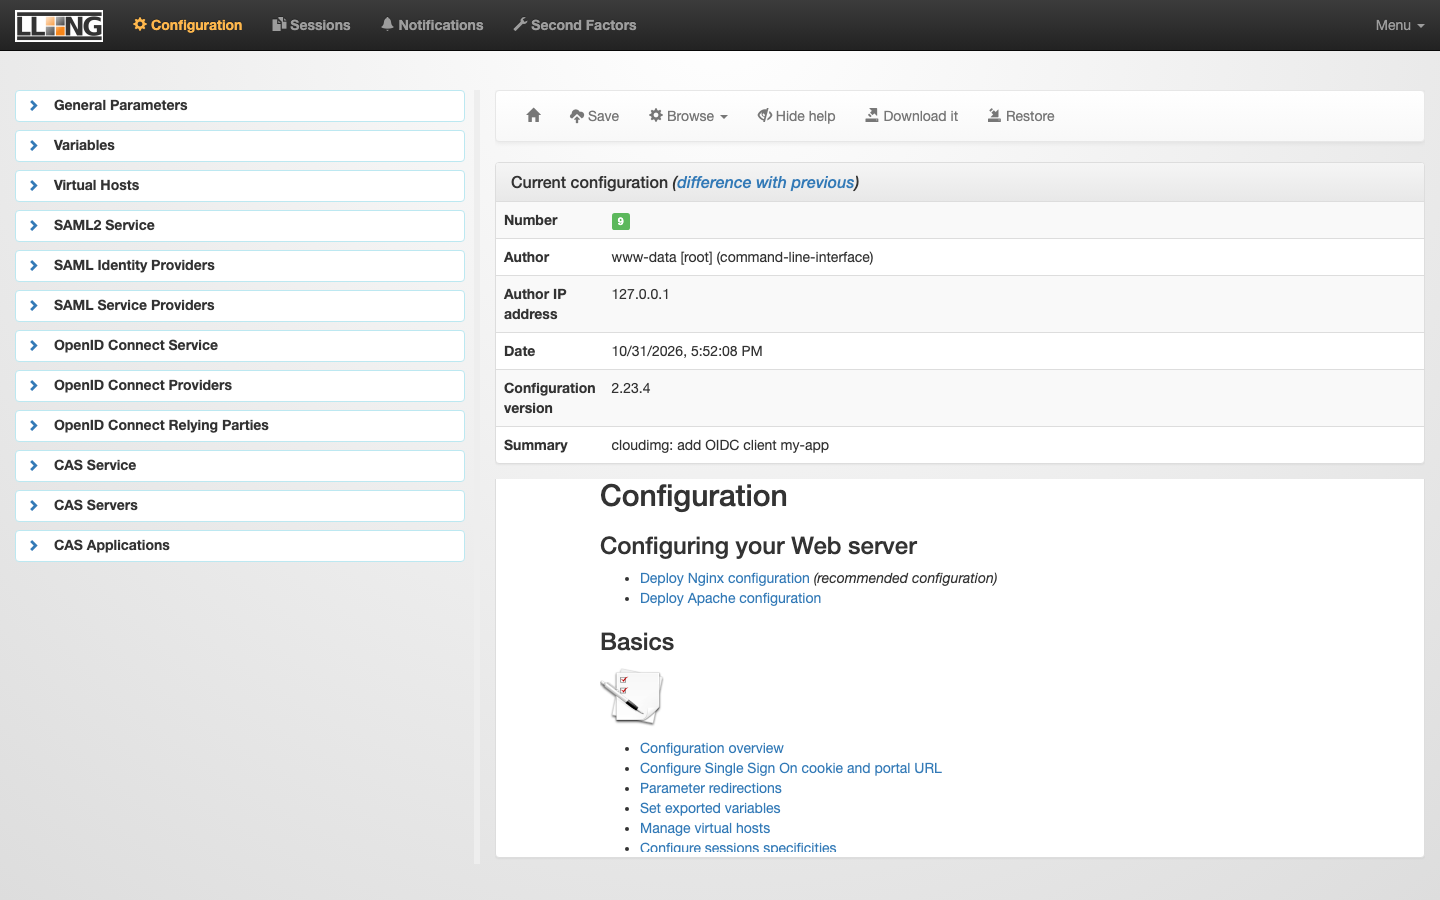
Task: Open Deploy Apache configuration link
Action: point(730,598)
